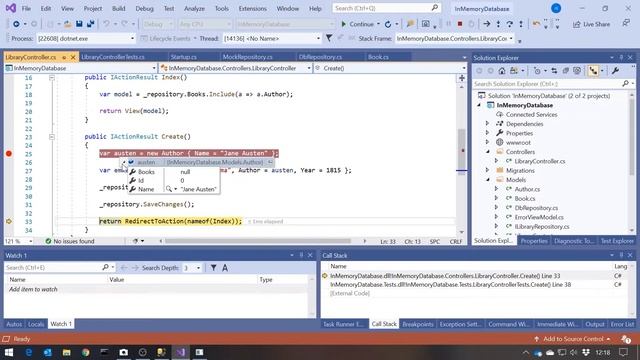Screen dimensions: 640x360
Task: Toggle pin on austen data tip
Action: [270, 162]
